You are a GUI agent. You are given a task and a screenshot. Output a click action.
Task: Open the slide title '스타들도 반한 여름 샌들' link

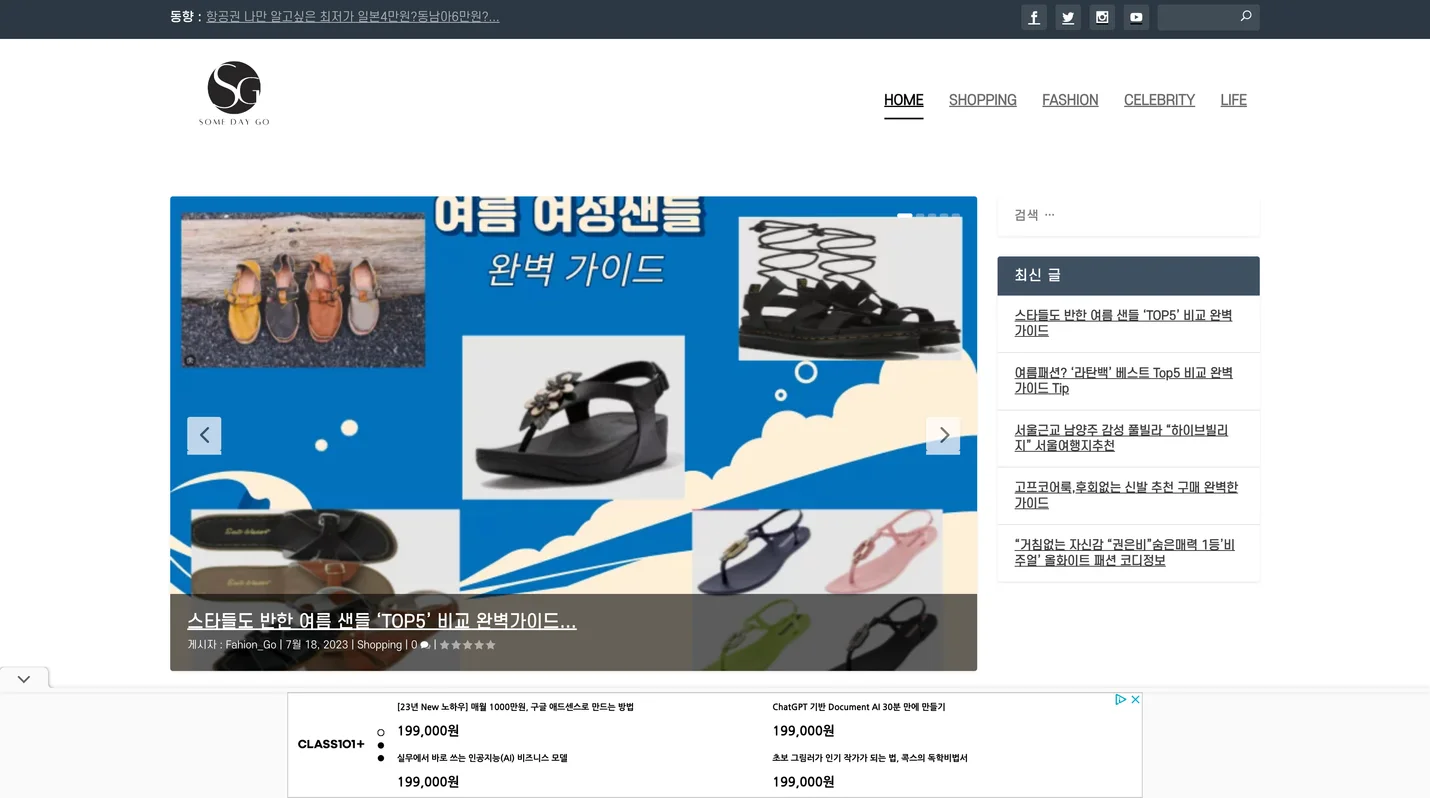[x=382, y=621]
